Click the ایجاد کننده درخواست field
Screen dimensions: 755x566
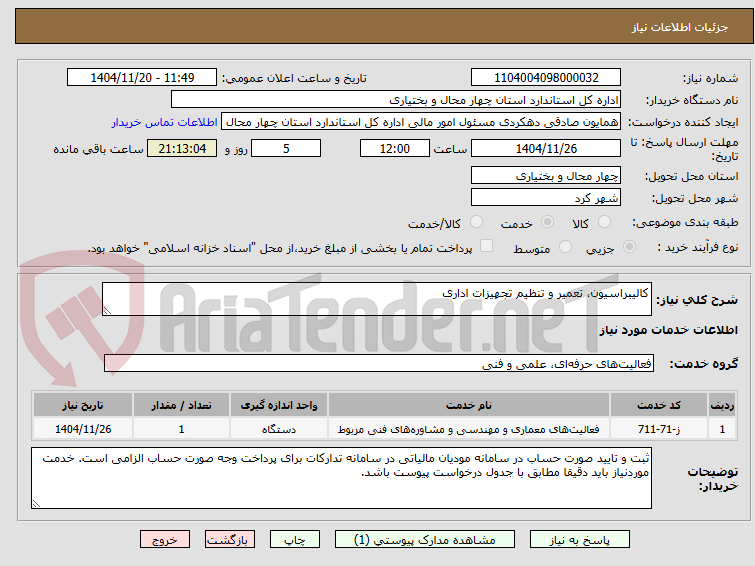click(421, 122)
